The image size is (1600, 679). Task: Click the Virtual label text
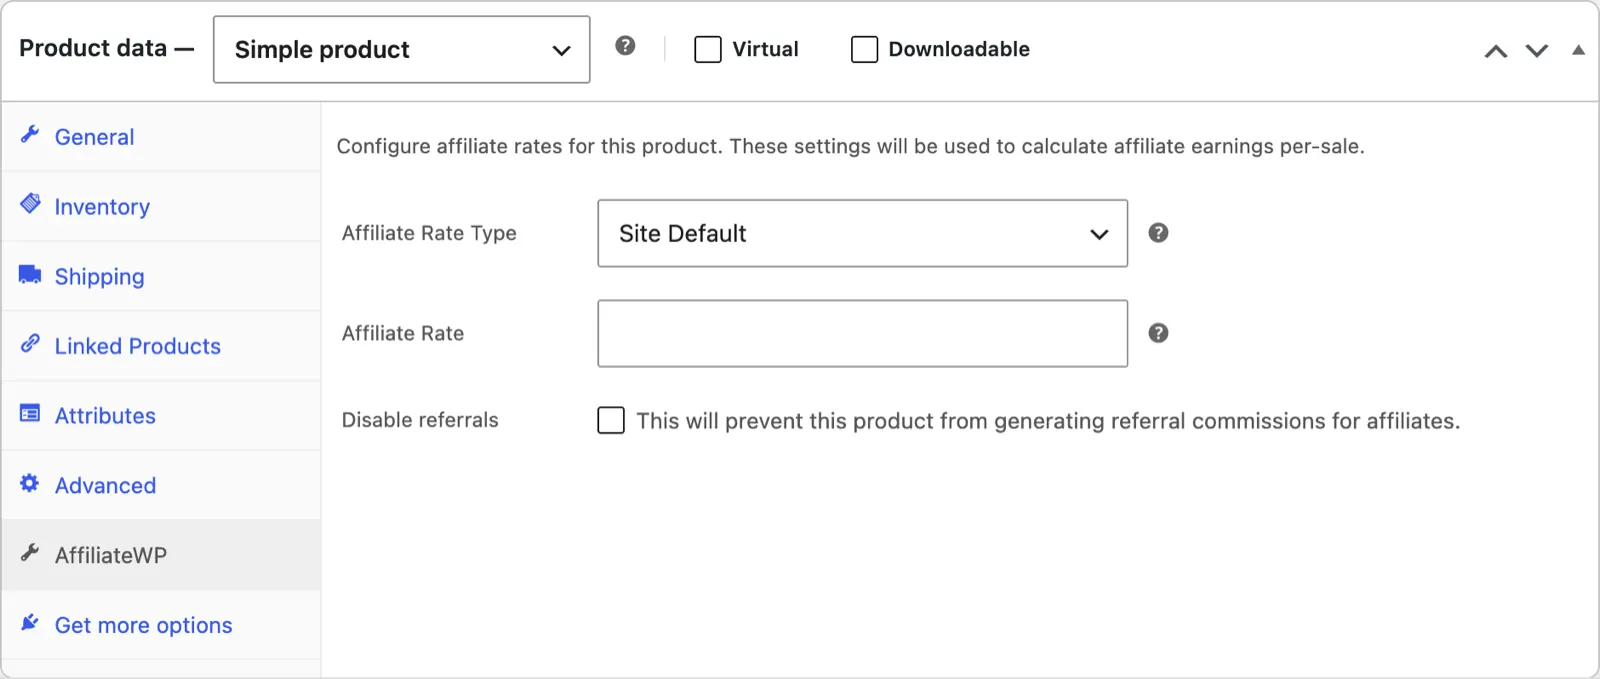click(765, 49)
